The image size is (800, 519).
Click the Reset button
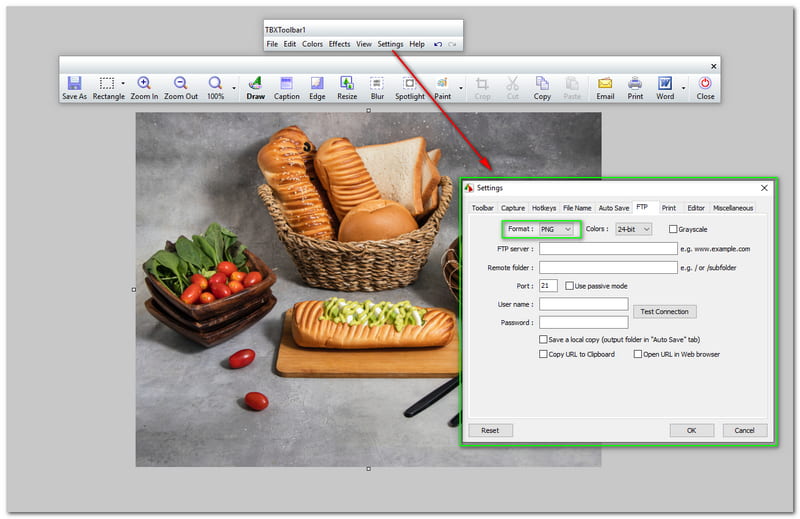[490, 430]
